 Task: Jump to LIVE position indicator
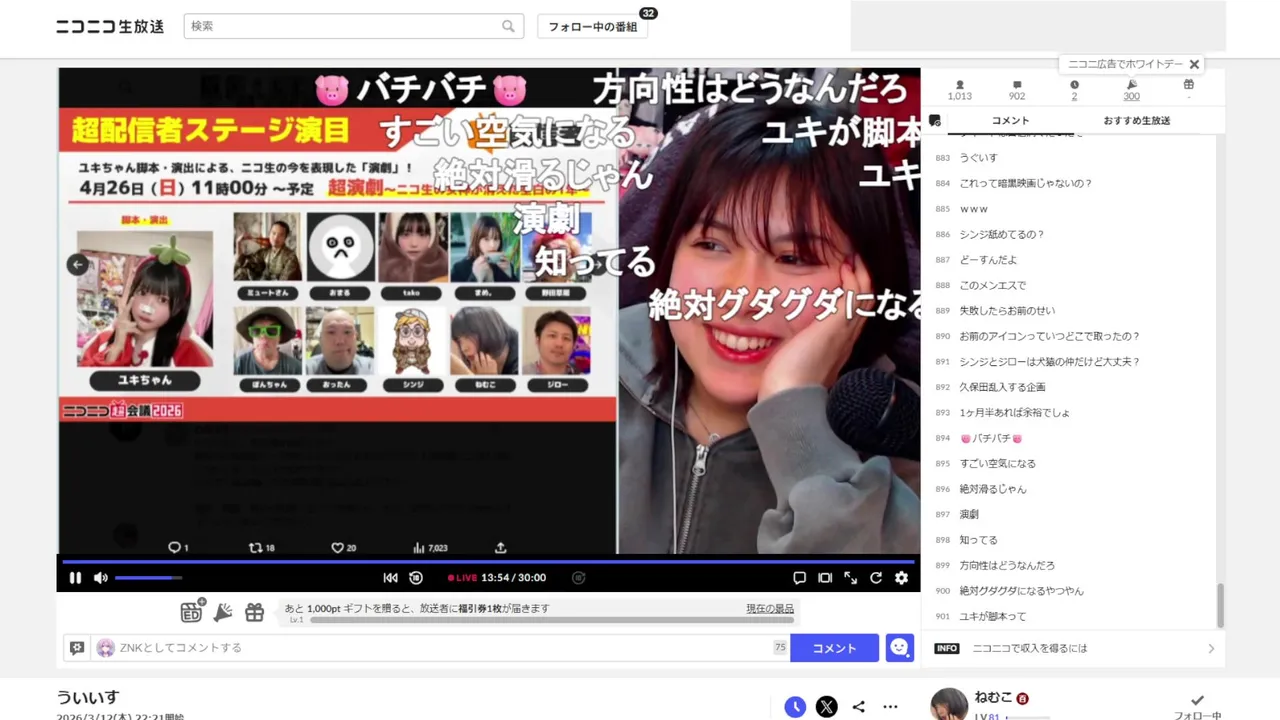462,578
